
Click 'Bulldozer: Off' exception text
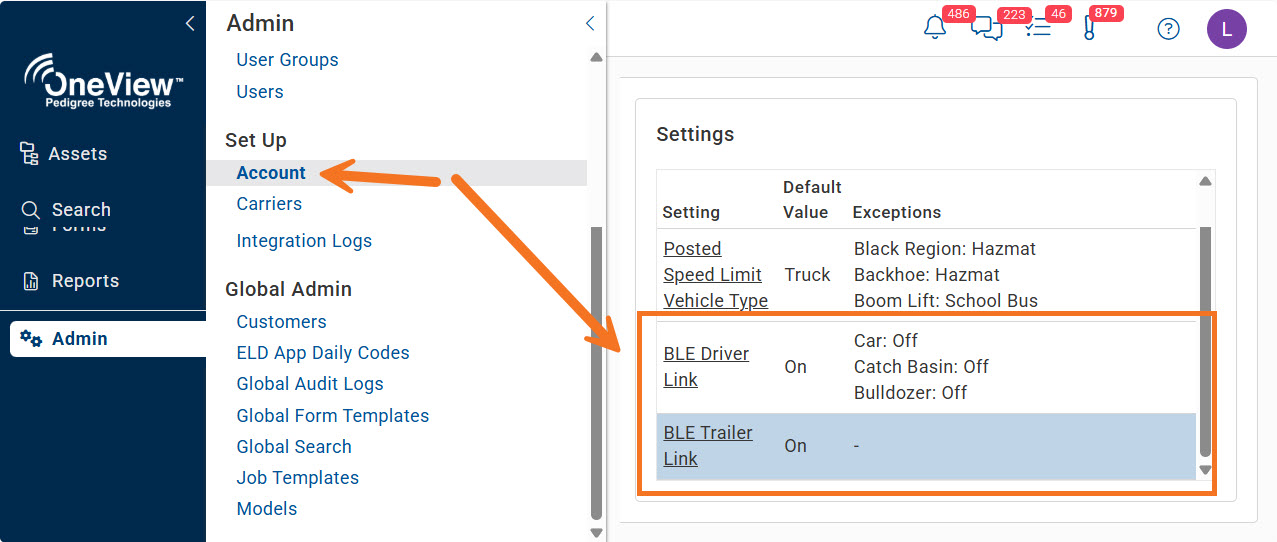(910, 393)
